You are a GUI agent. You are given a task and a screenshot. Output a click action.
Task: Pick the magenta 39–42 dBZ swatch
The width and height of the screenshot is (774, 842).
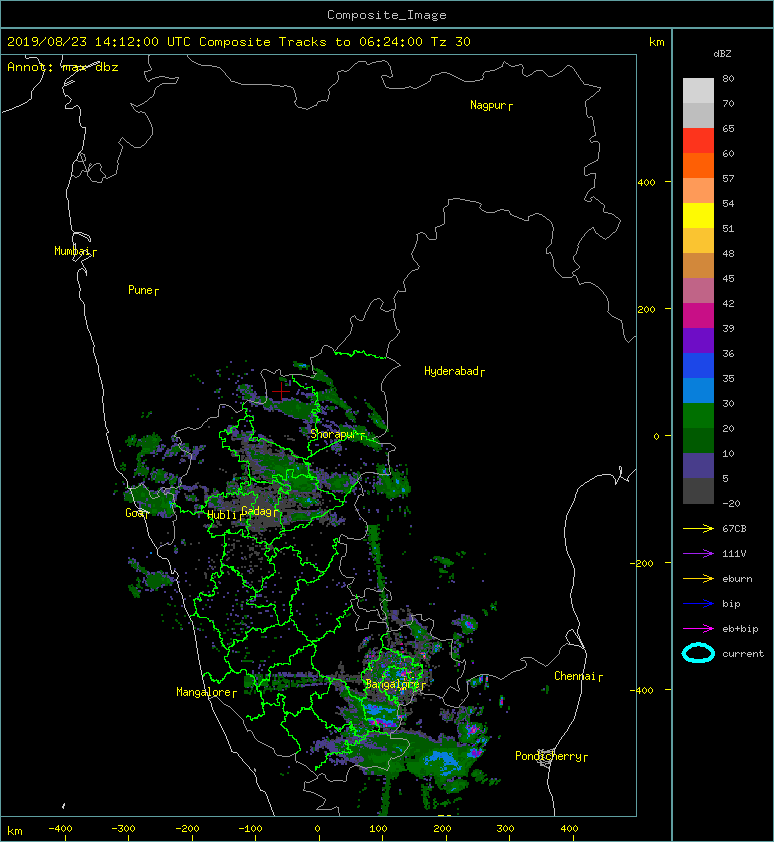698,316
